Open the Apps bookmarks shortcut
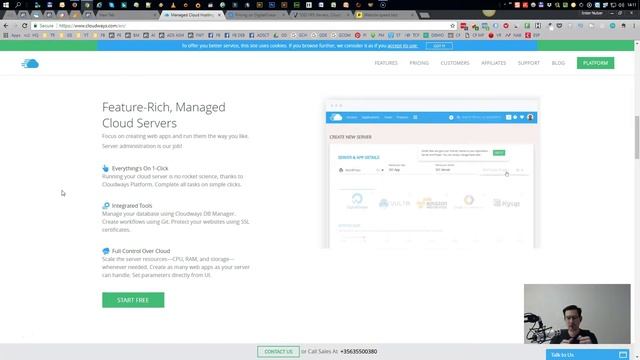This screenshot has width=640, height=360. [12, 36]
